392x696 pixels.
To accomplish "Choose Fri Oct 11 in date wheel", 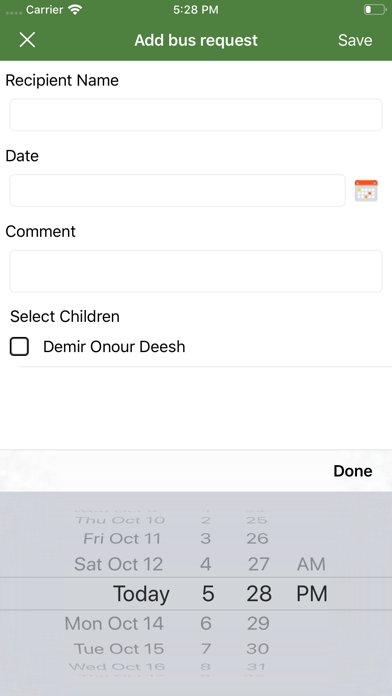I will click(122, 539).
